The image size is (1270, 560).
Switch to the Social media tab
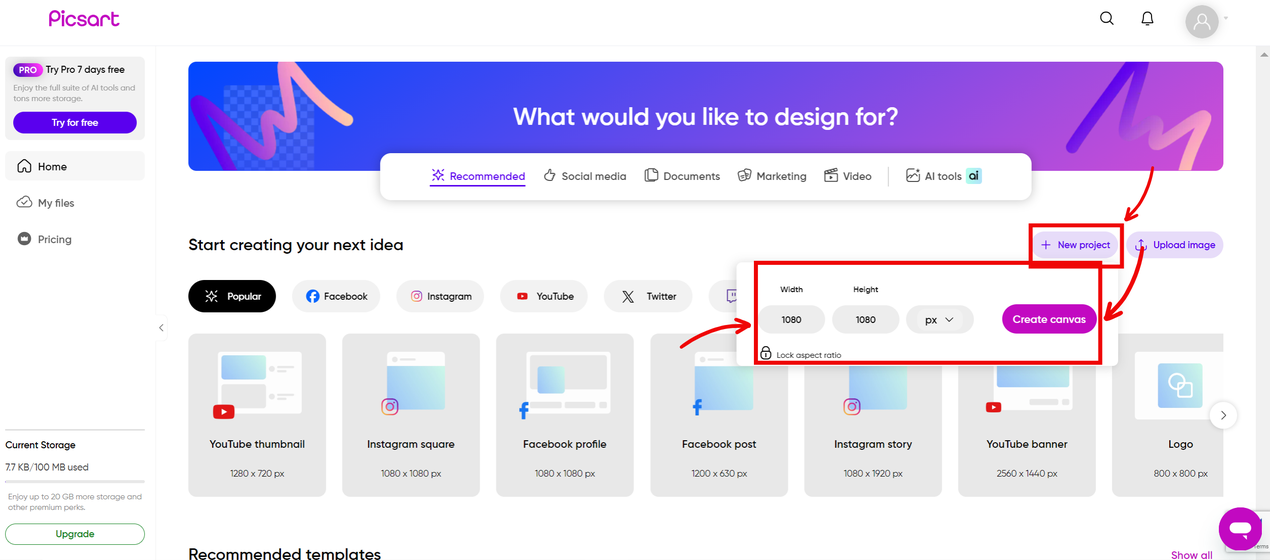click(585, 176)
